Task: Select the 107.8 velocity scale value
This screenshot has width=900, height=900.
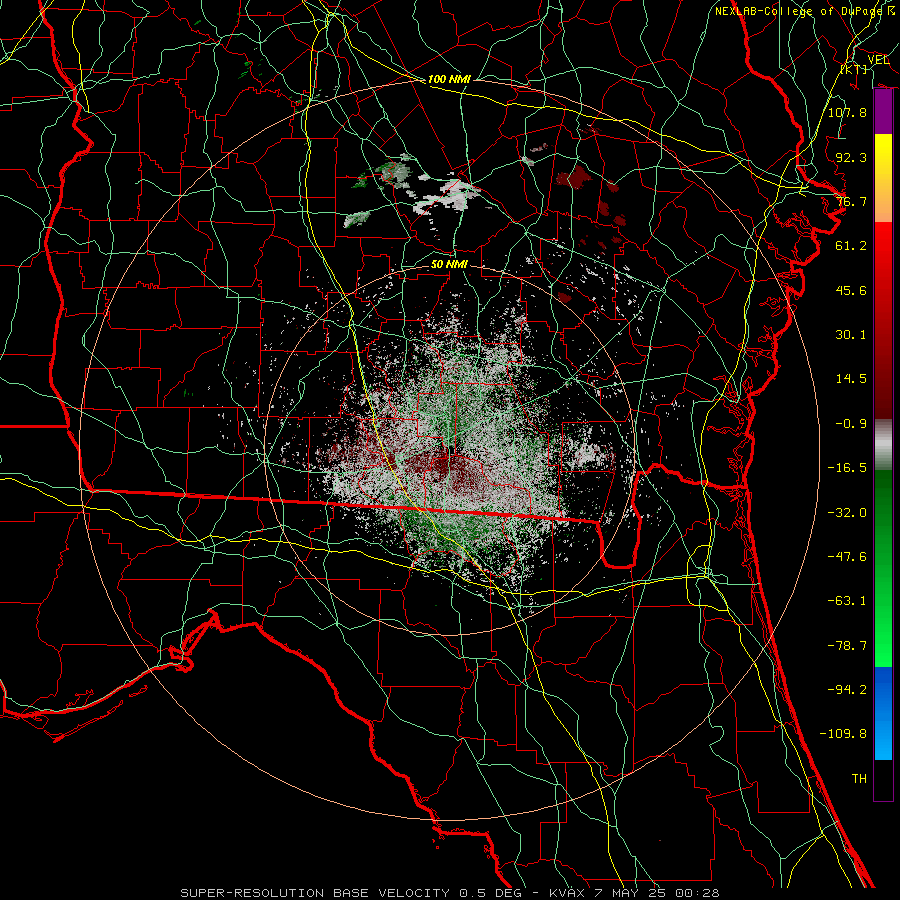Action: click(847, 112)
